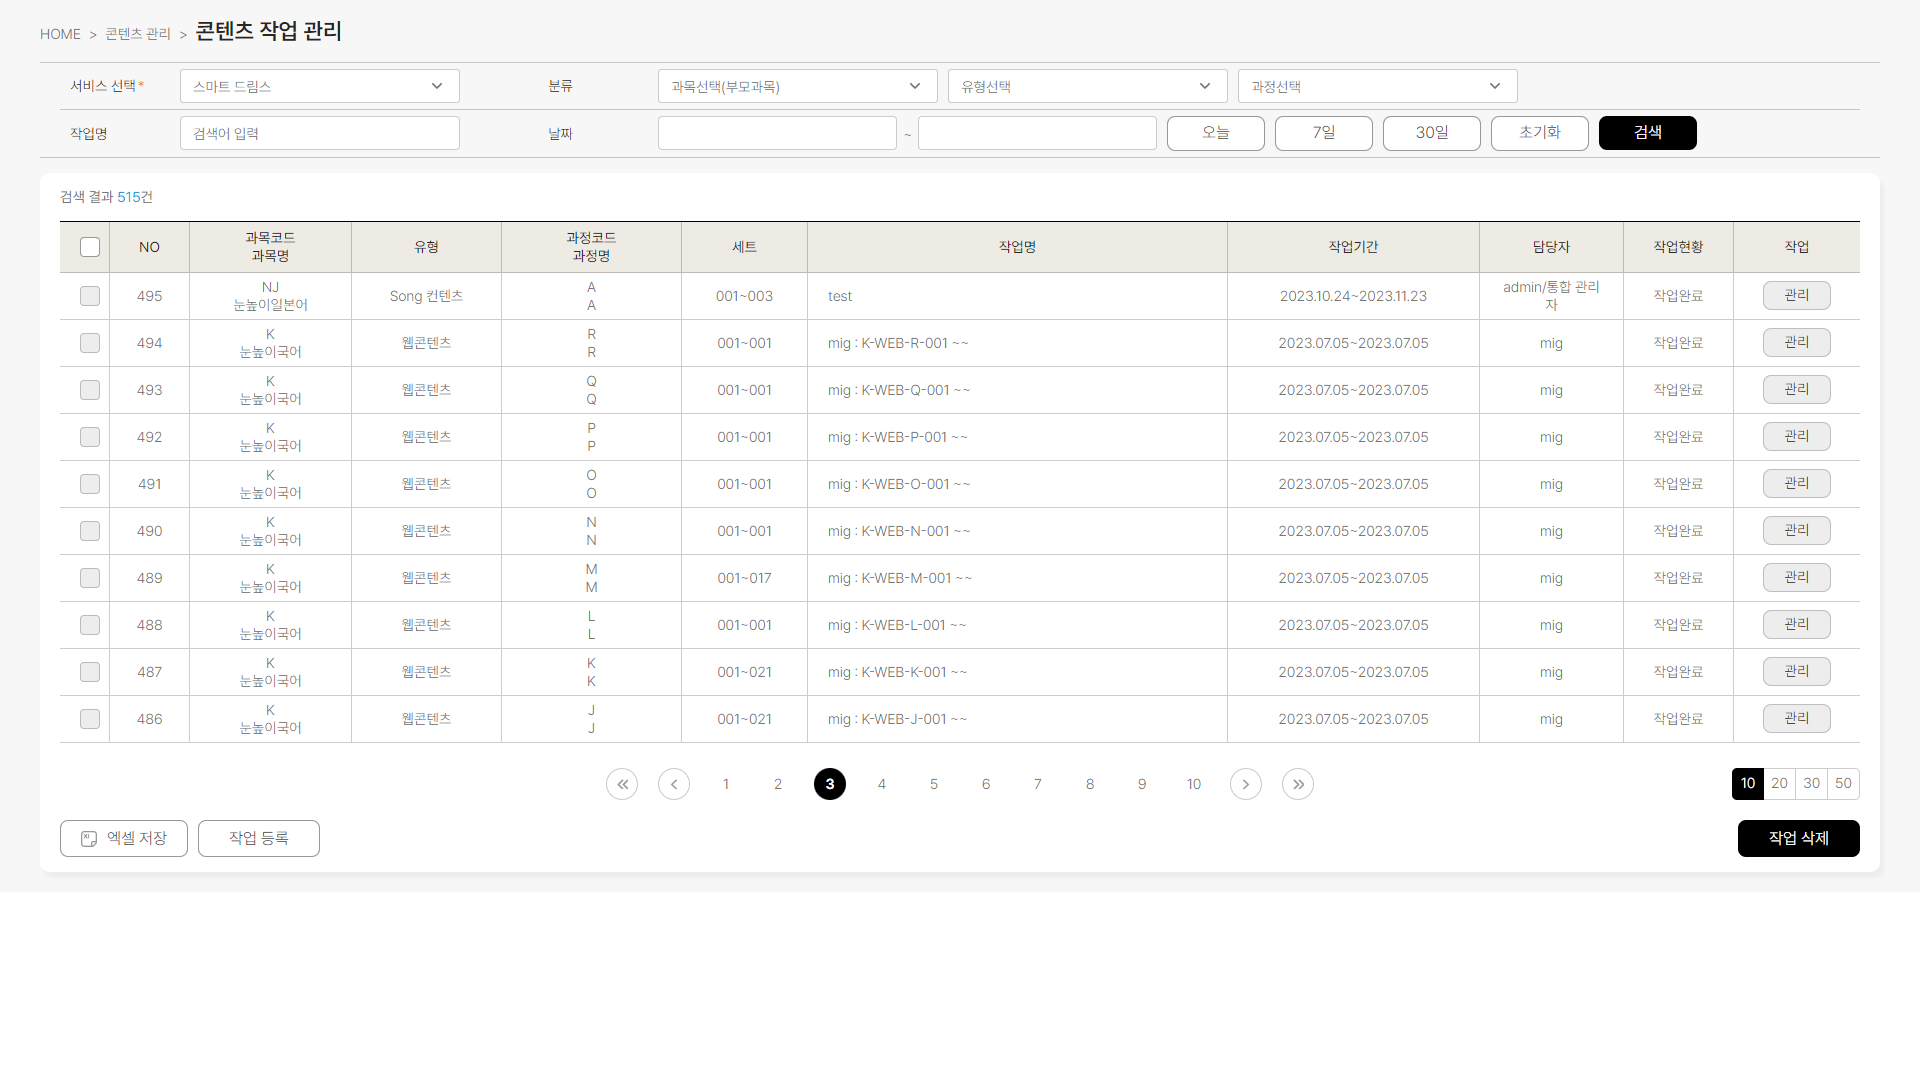Open the 과목선택(부모과목) dropdown
This screenshot has width=1920, height=1080.
pyautogui.click(x=798, y=86)
